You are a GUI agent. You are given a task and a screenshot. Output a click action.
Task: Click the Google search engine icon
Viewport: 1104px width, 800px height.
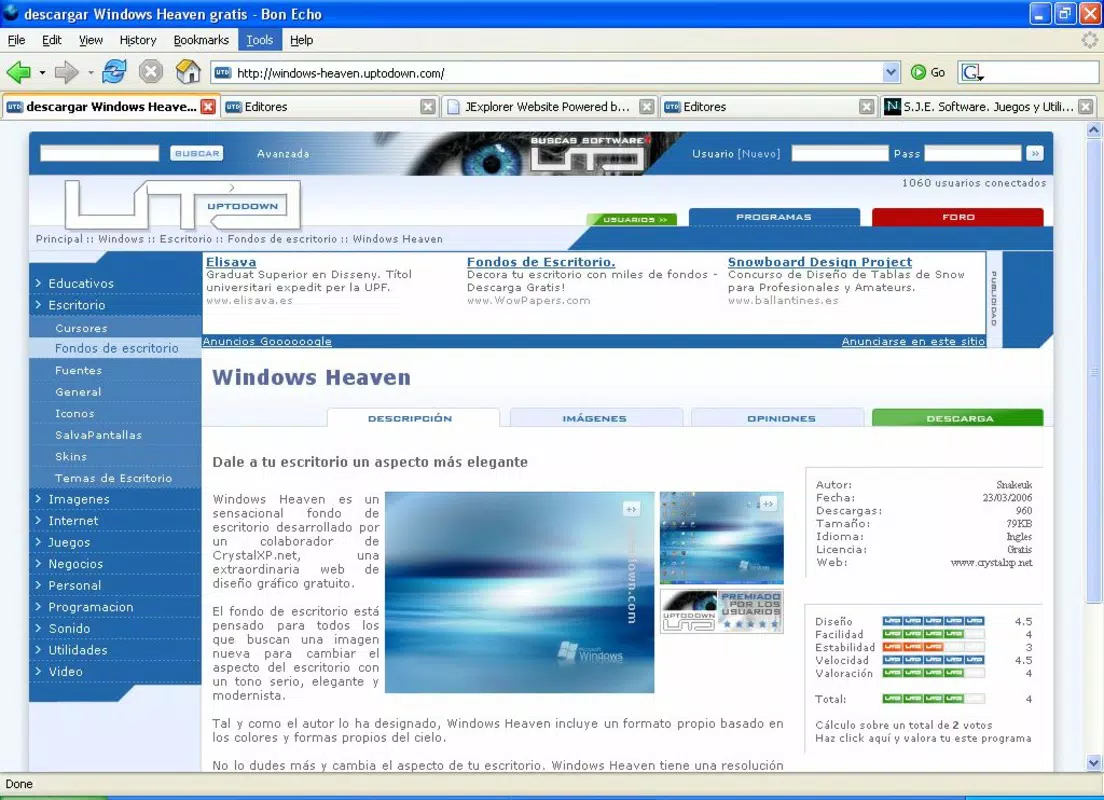click(972, 73)
